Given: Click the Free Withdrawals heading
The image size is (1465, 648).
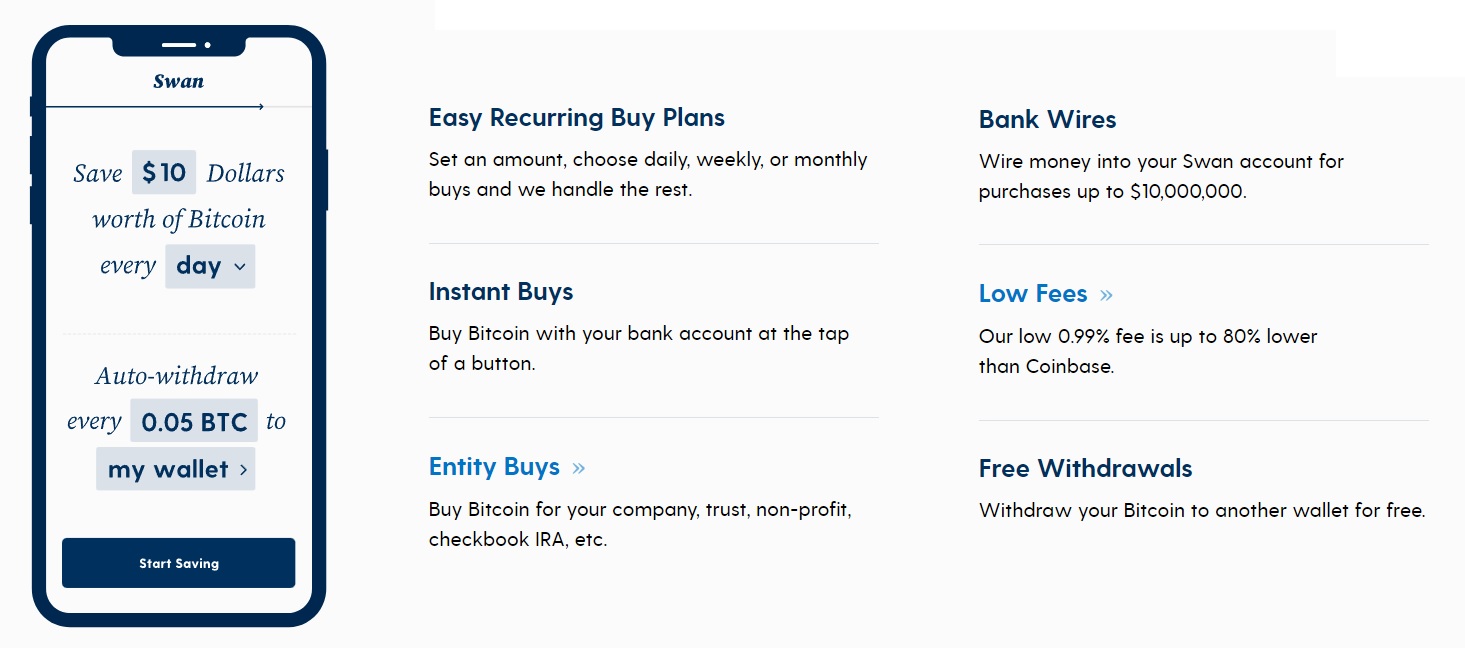Looking at the screenshot, I should [1085, 469].
